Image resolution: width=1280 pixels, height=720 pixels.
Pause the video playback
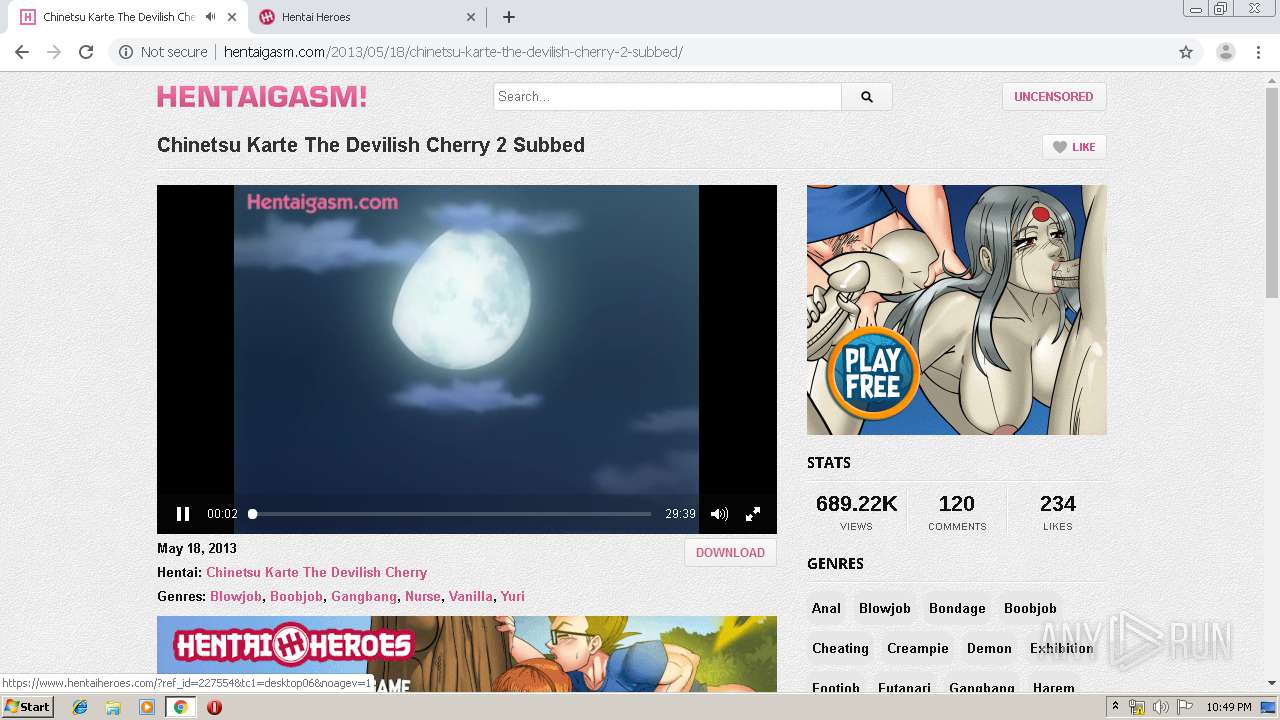(183, 514)
